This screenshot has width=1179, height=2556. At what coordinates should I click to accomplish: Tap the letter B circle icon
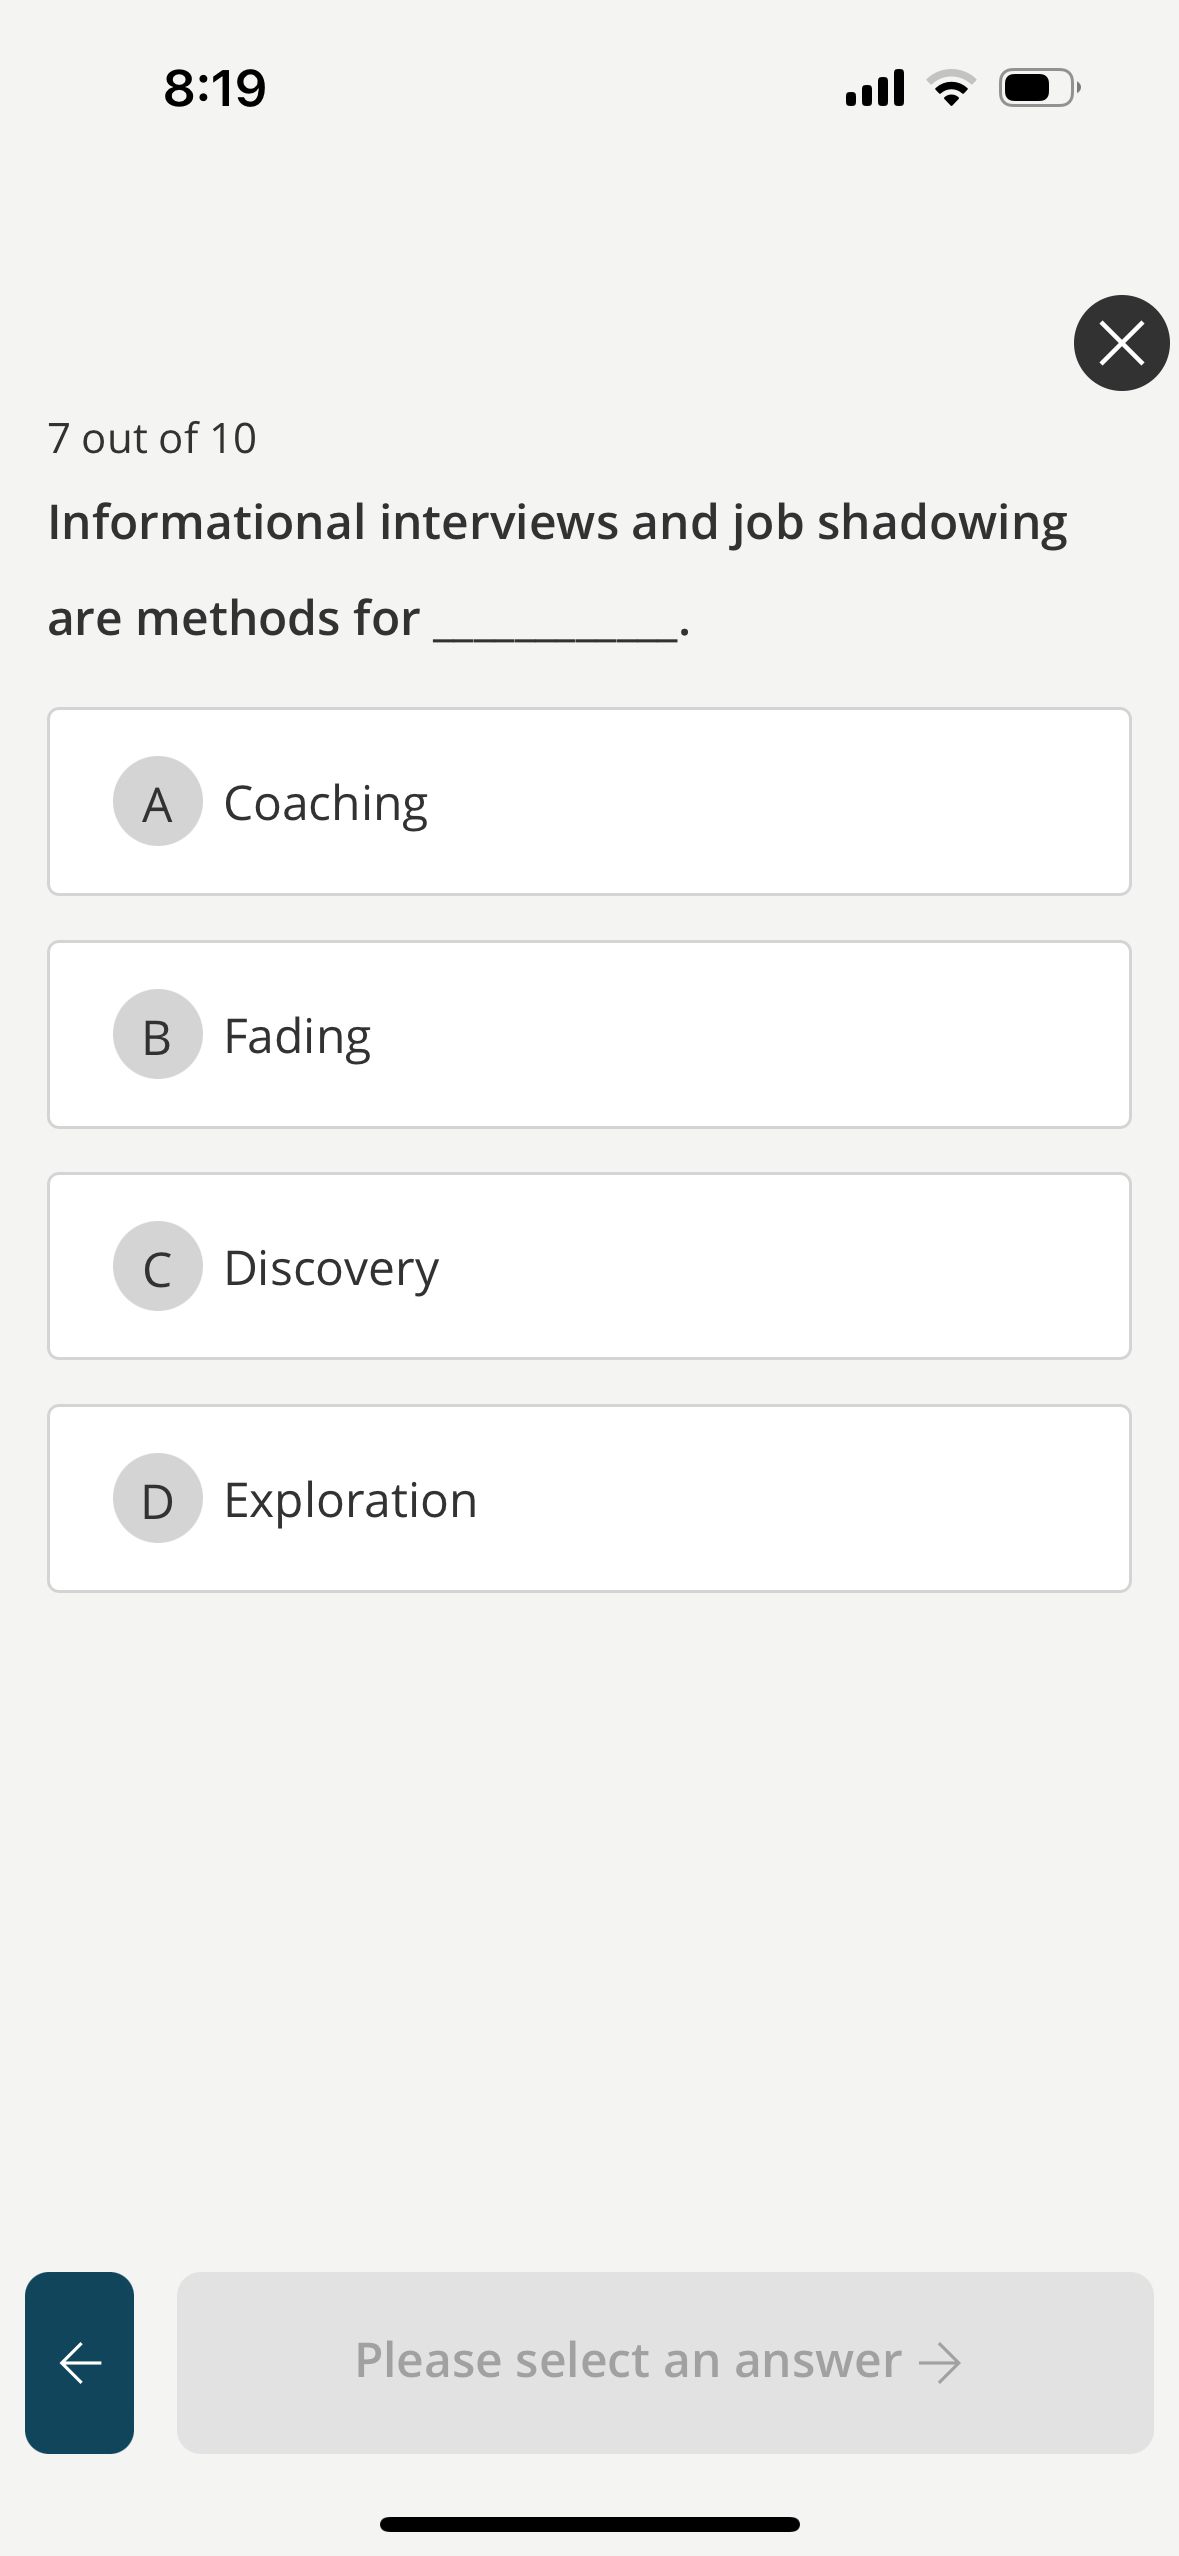click(157, 1035)
